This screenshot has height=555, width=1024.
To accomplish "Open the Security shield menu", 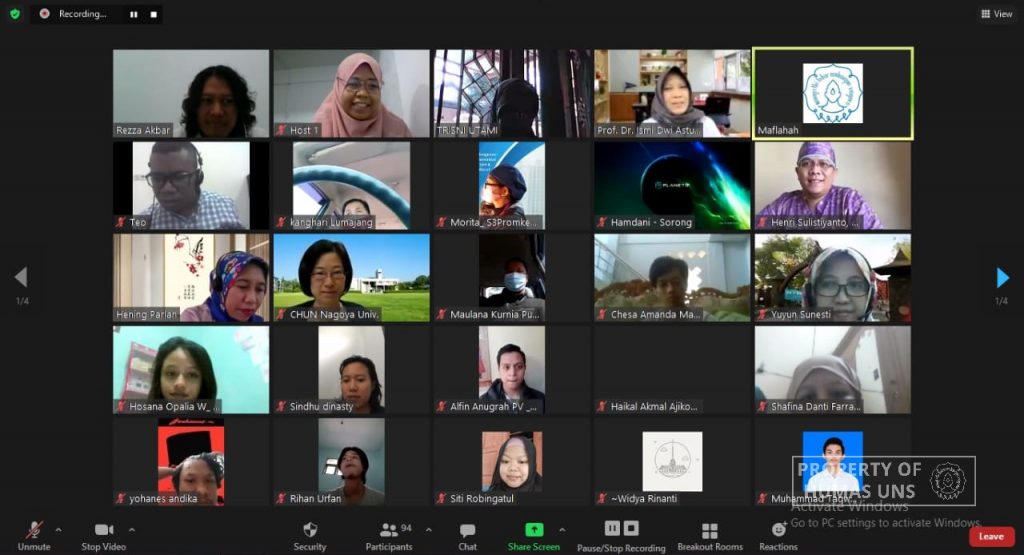I will [x=310, y=535].
